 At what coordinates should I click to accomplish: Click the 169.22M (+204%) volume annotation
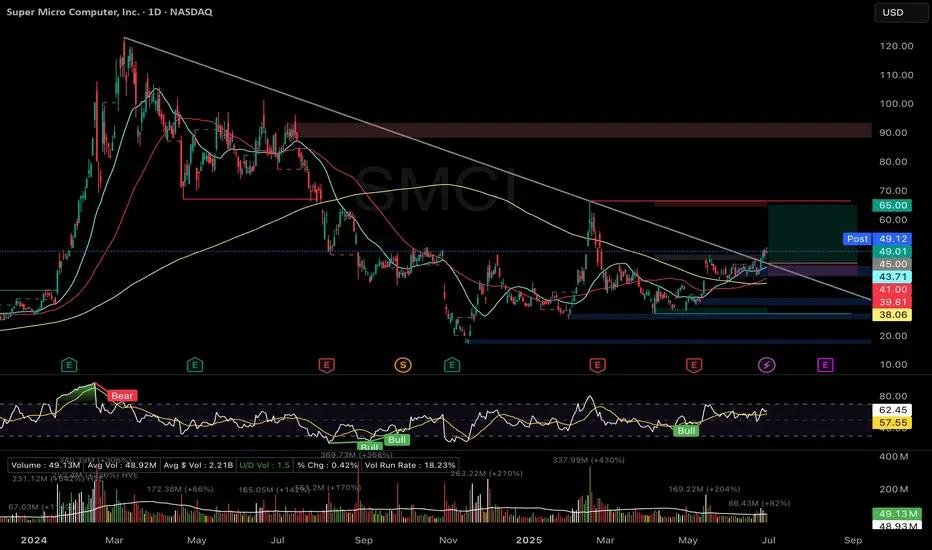pos(704,489)
